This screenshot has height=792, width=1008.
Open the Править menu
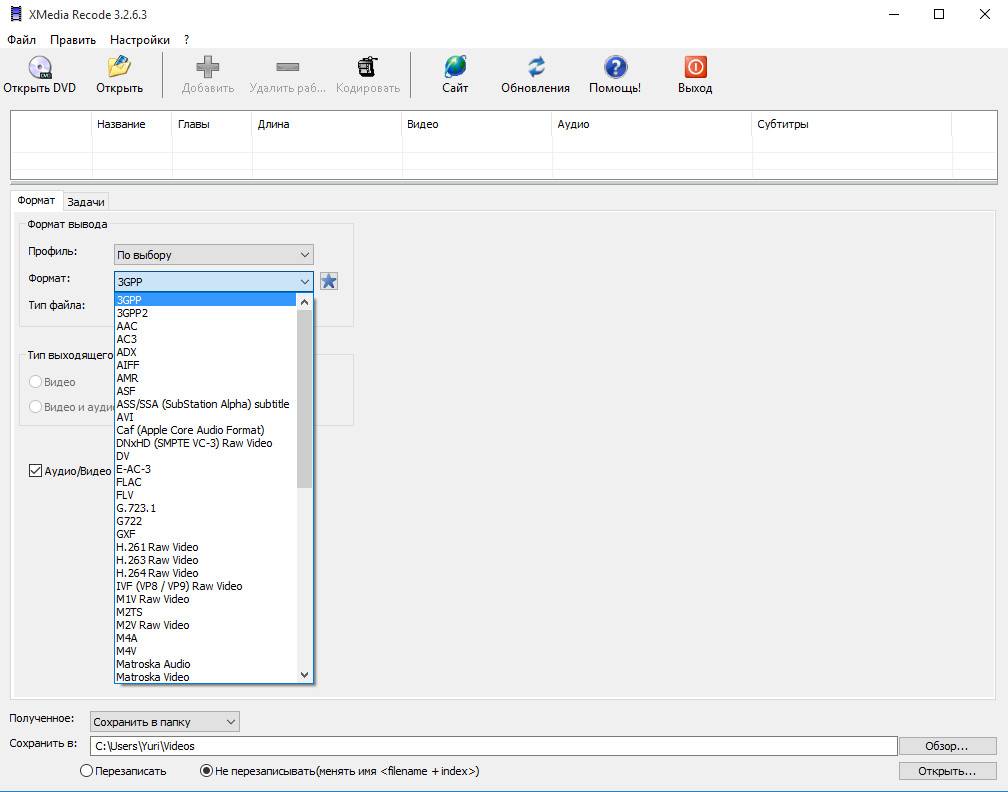(73, 40)
